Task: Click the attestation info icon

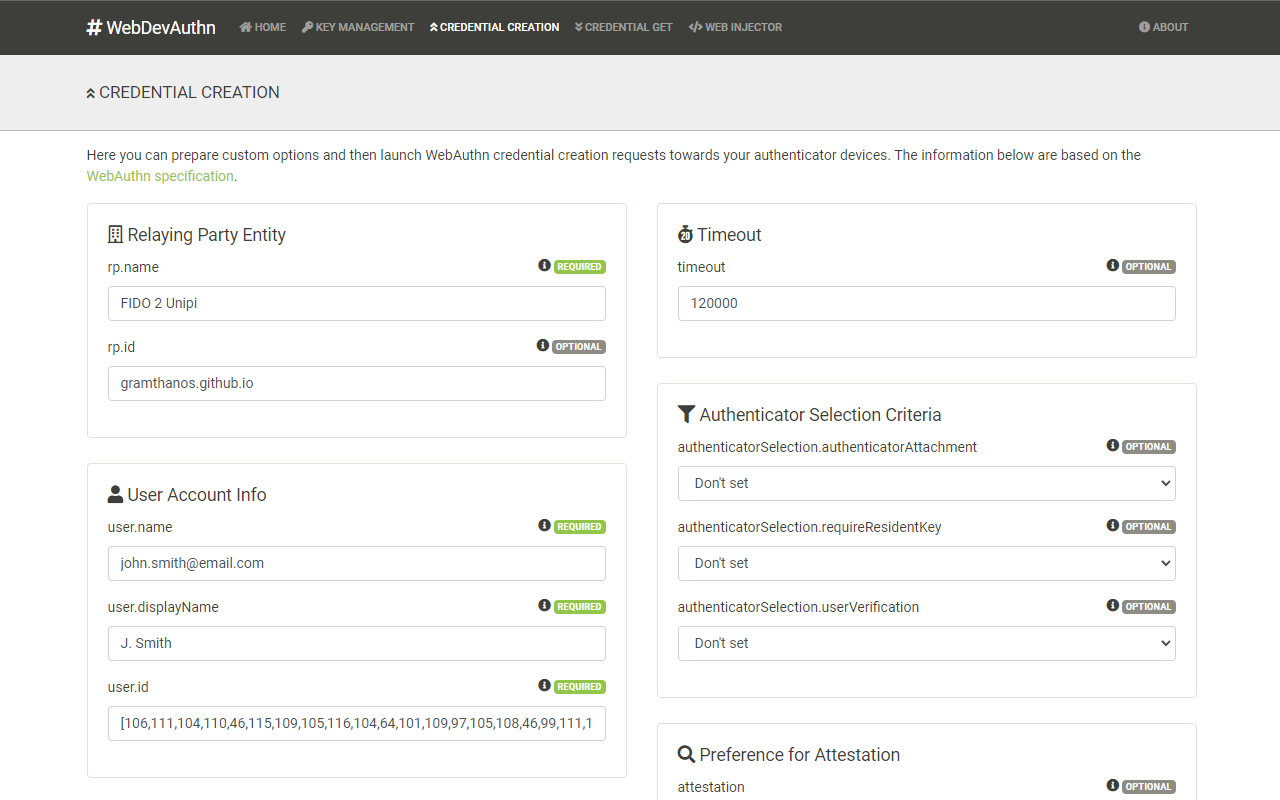Action: (1112, 786)
